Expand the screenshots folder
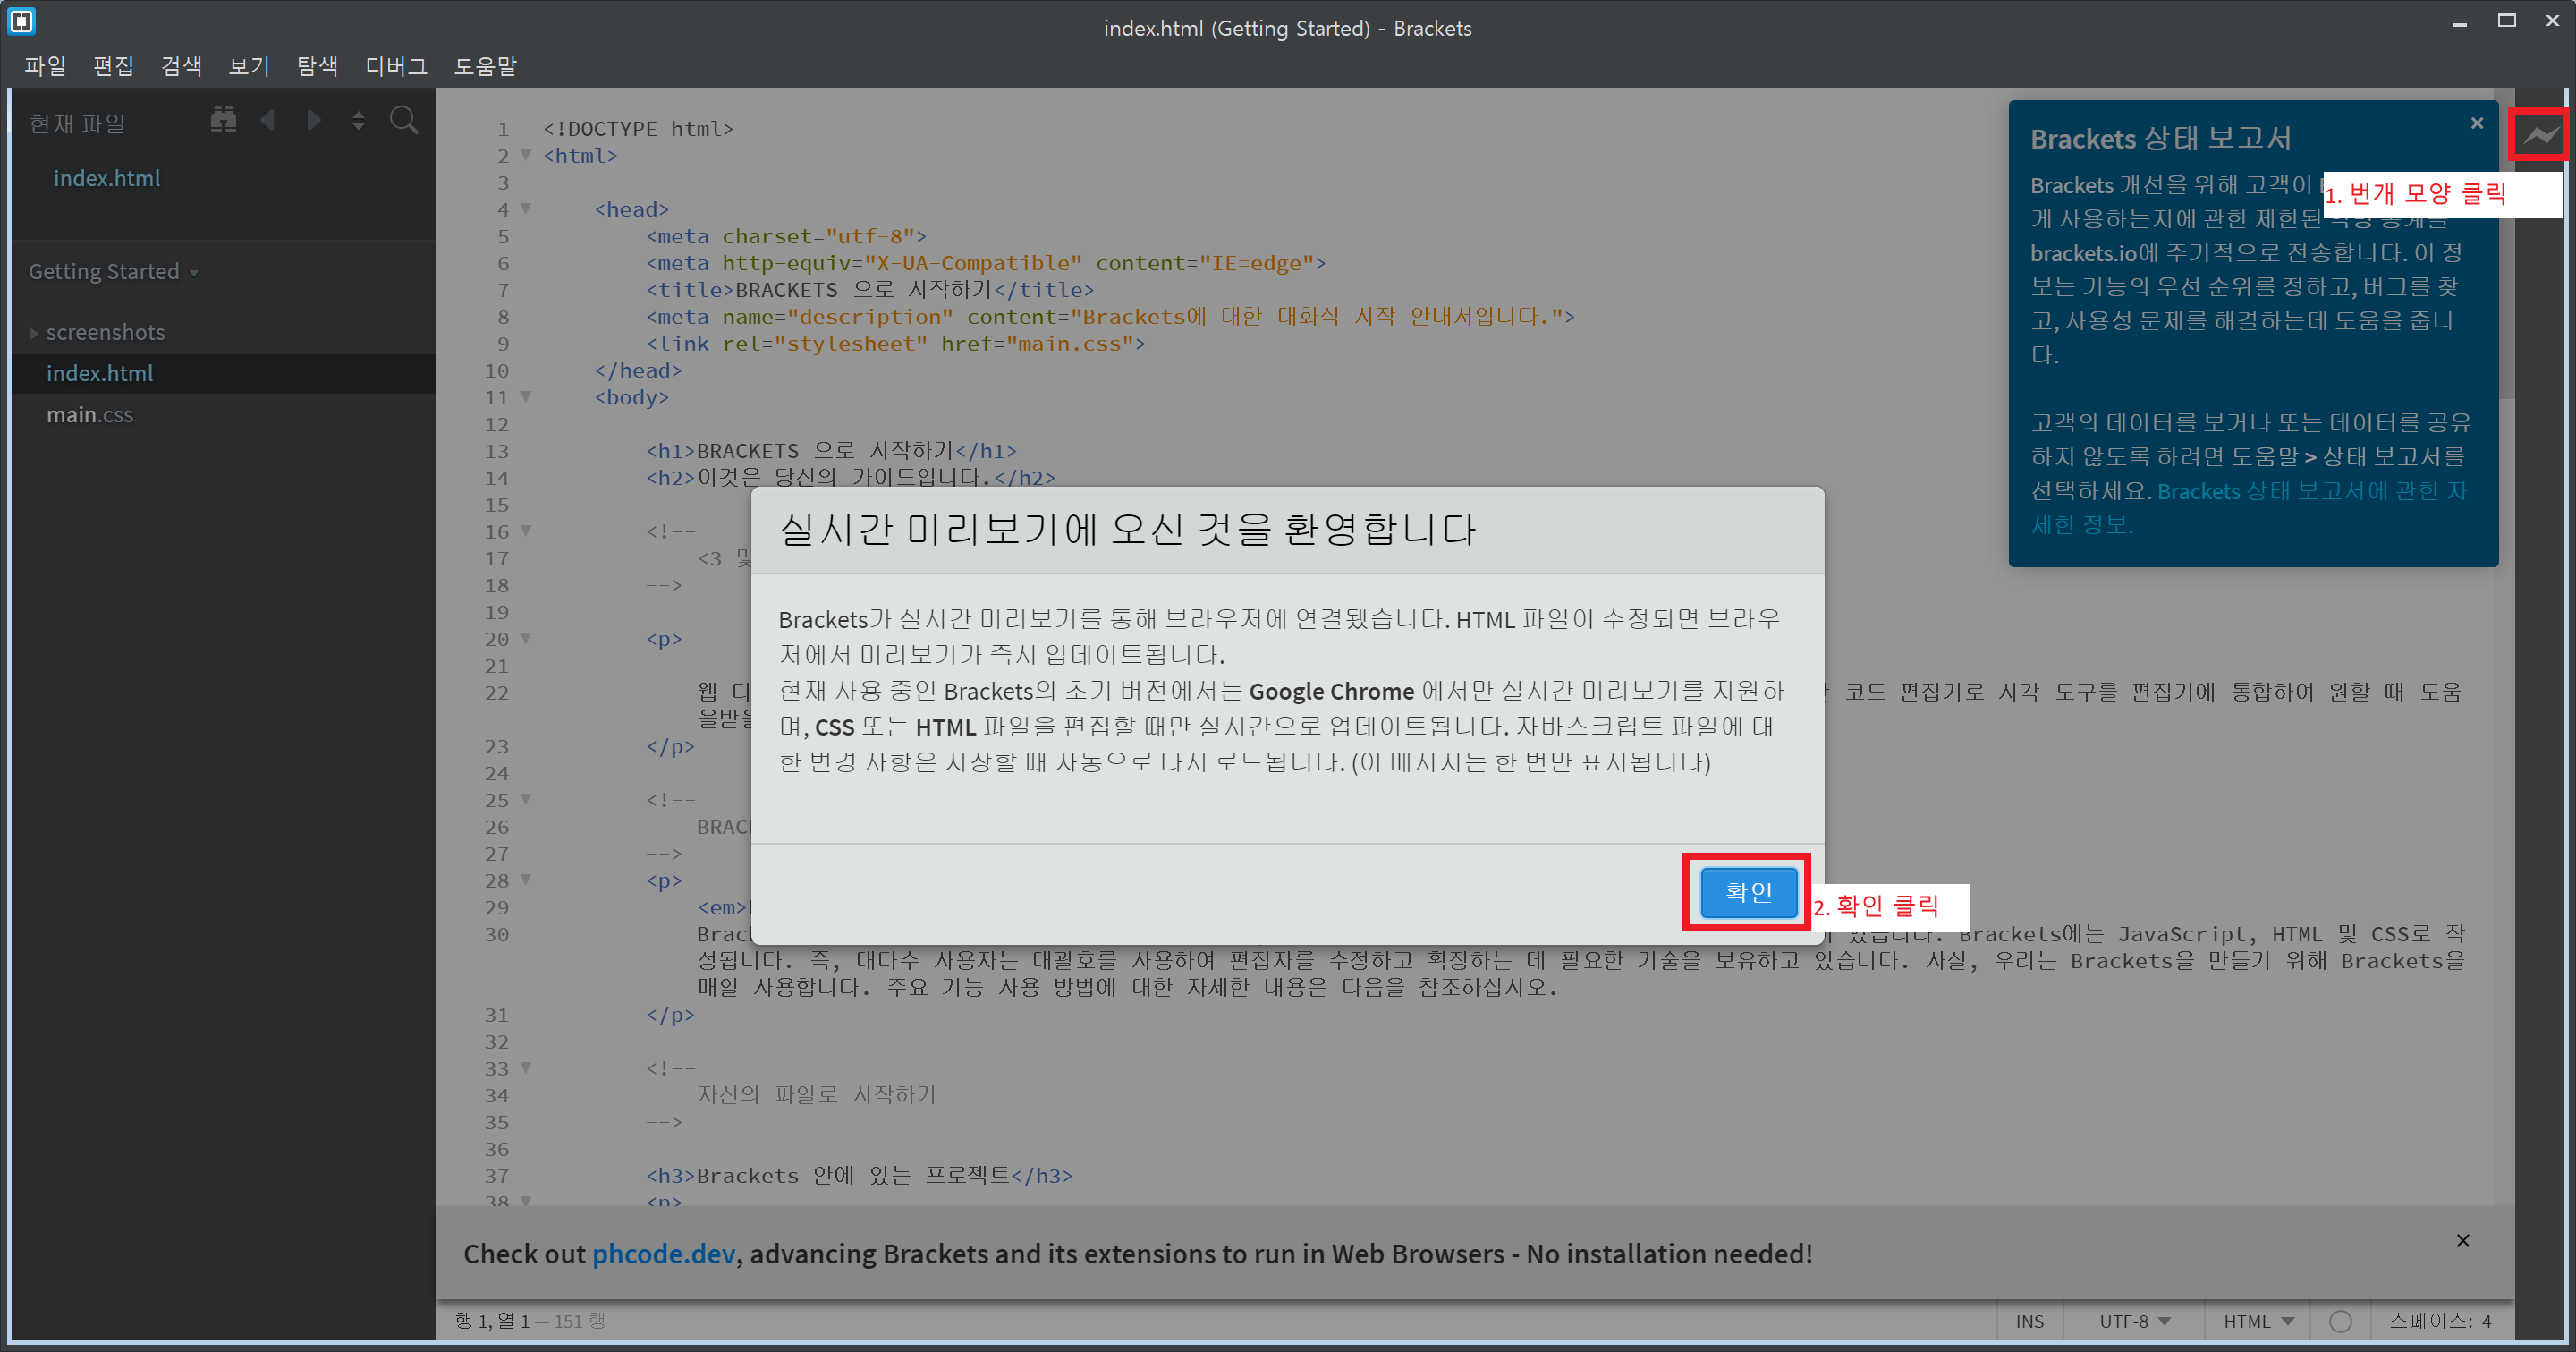This screenshot has height=1352, width=2576. [105, 332]
